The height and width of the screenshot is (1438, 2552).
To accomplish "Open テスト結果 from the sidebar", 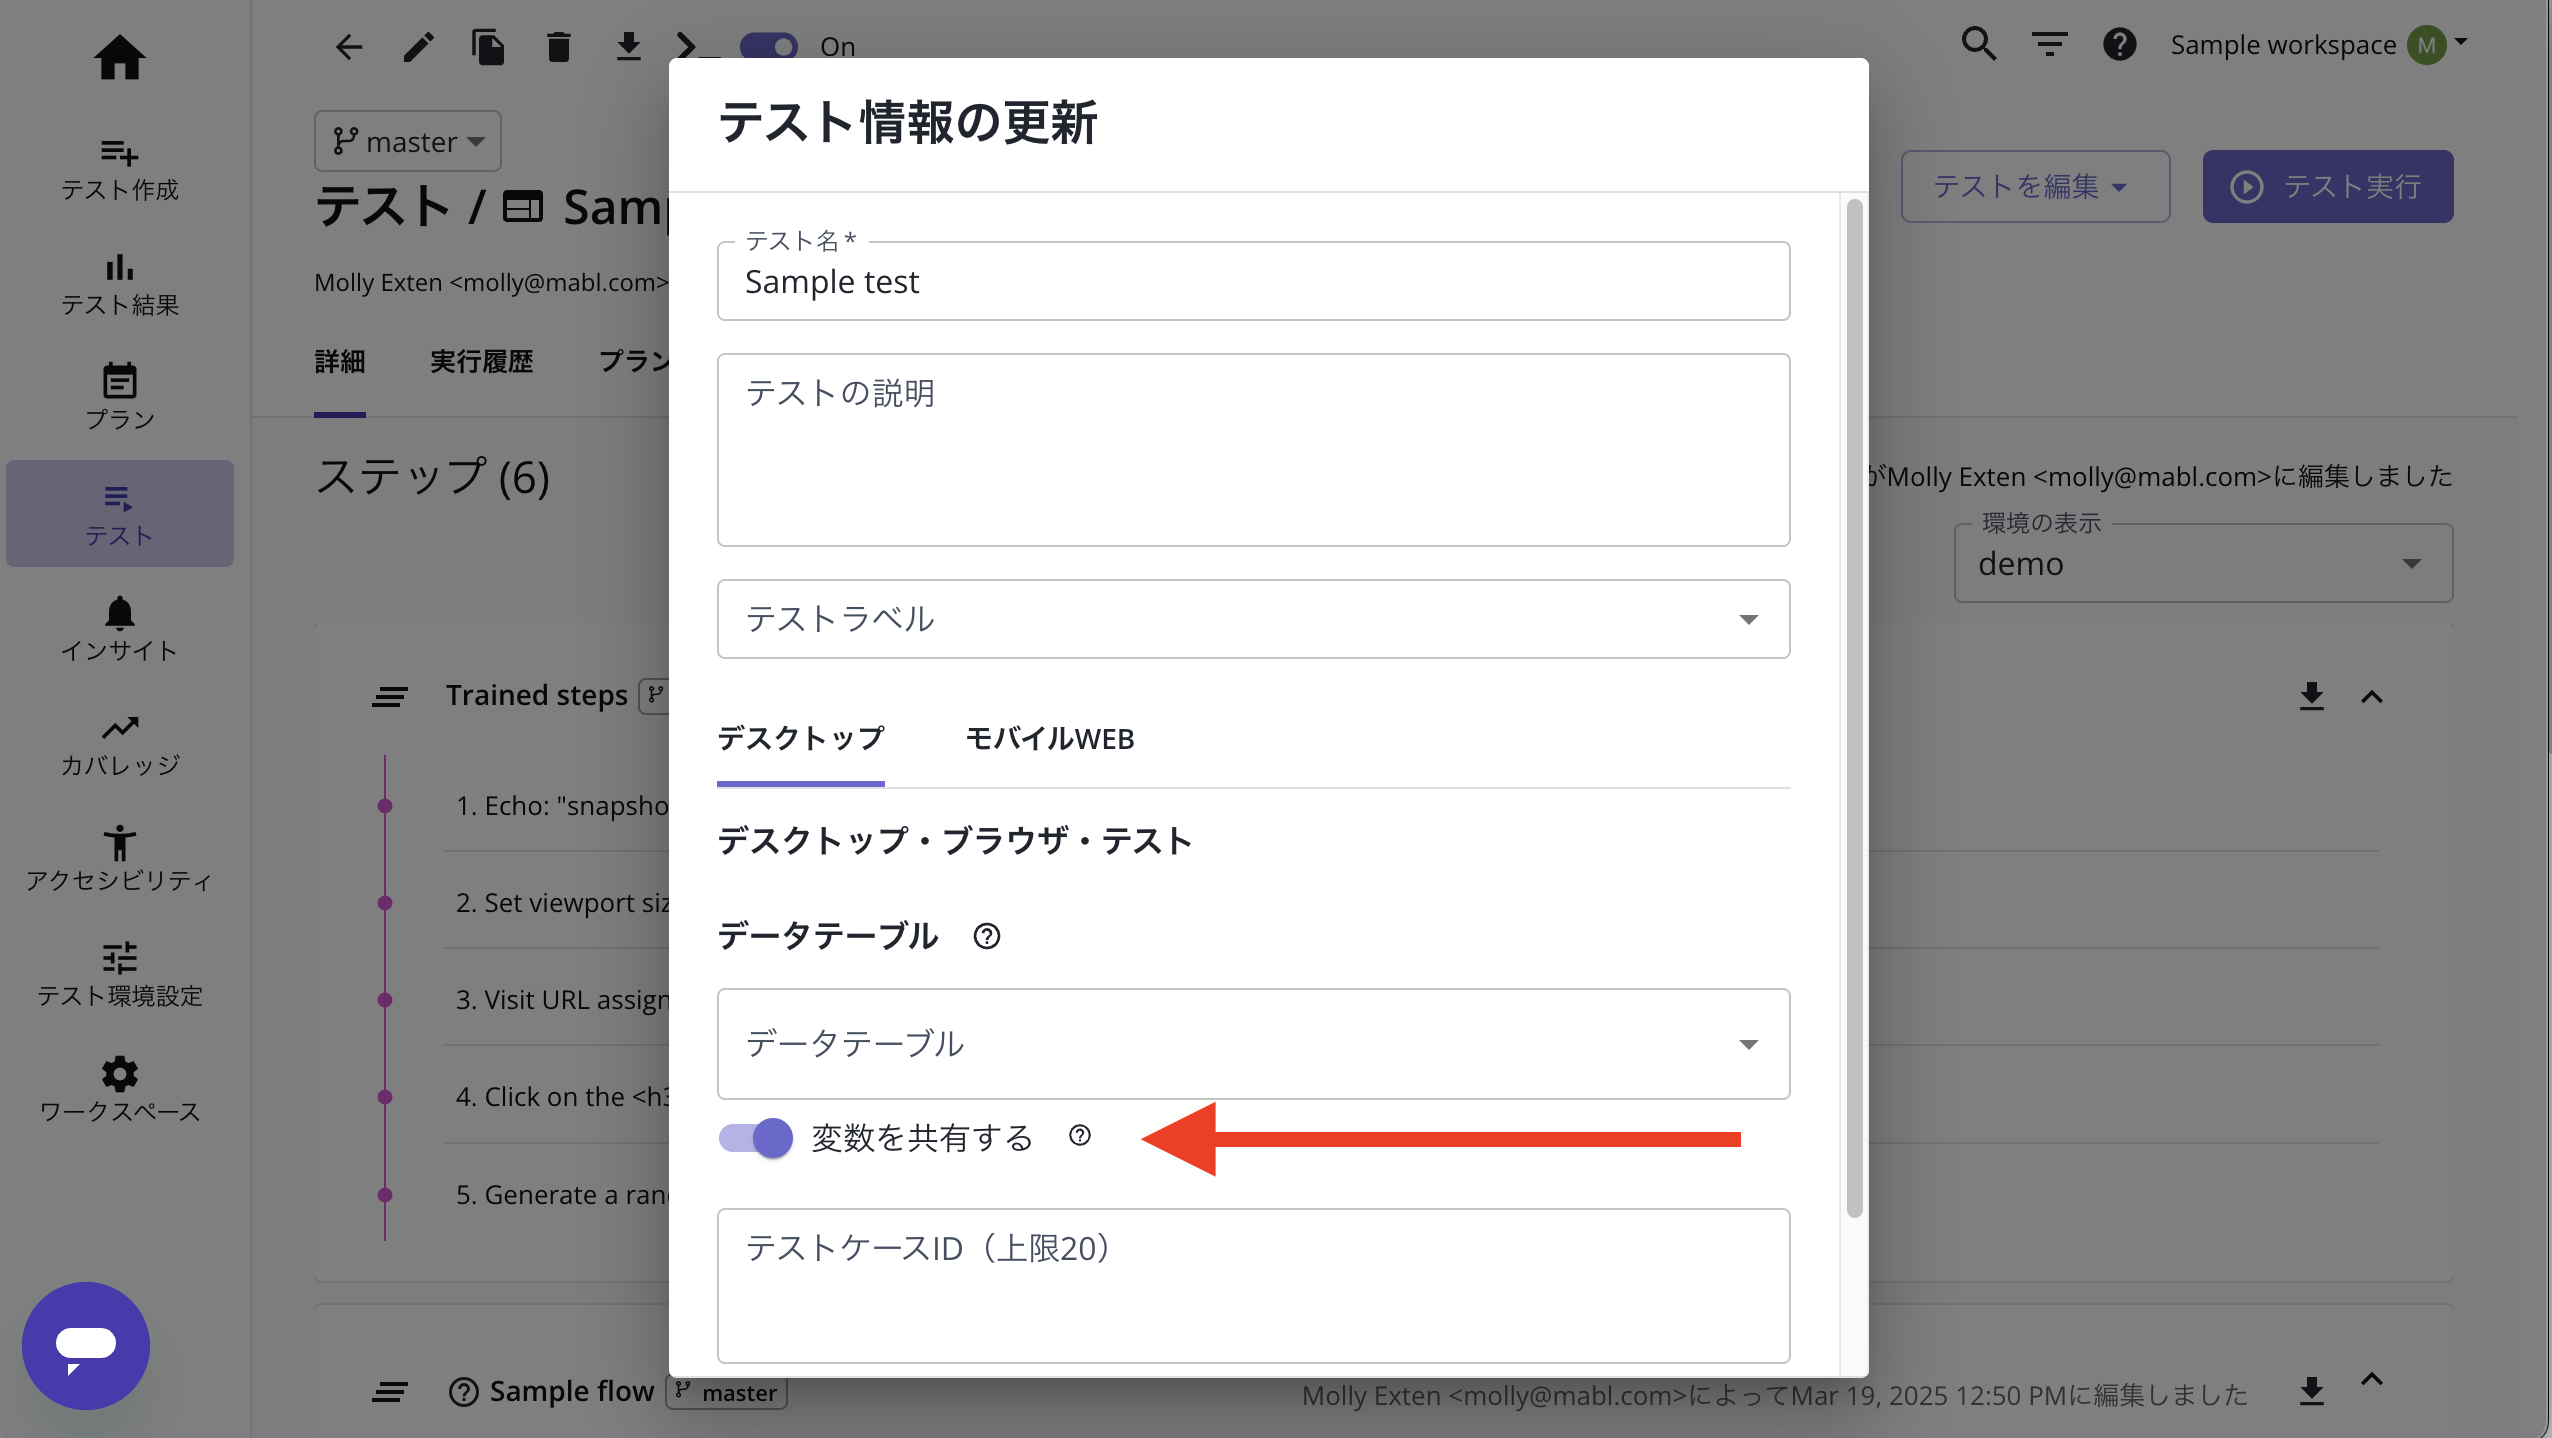I will (119, 283).
